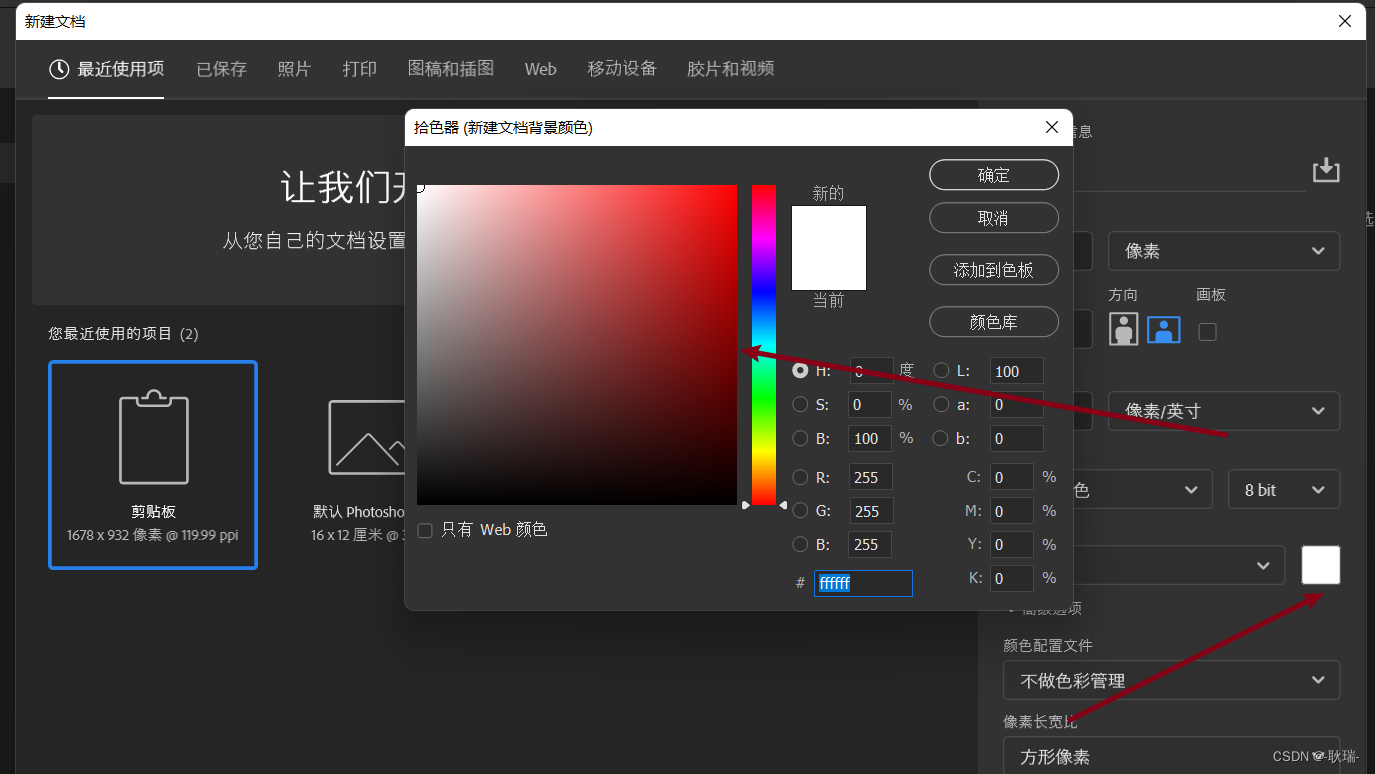1375x774 pixels.
Task: Close the color picker dialog
Action: (x=1051, y=127)
